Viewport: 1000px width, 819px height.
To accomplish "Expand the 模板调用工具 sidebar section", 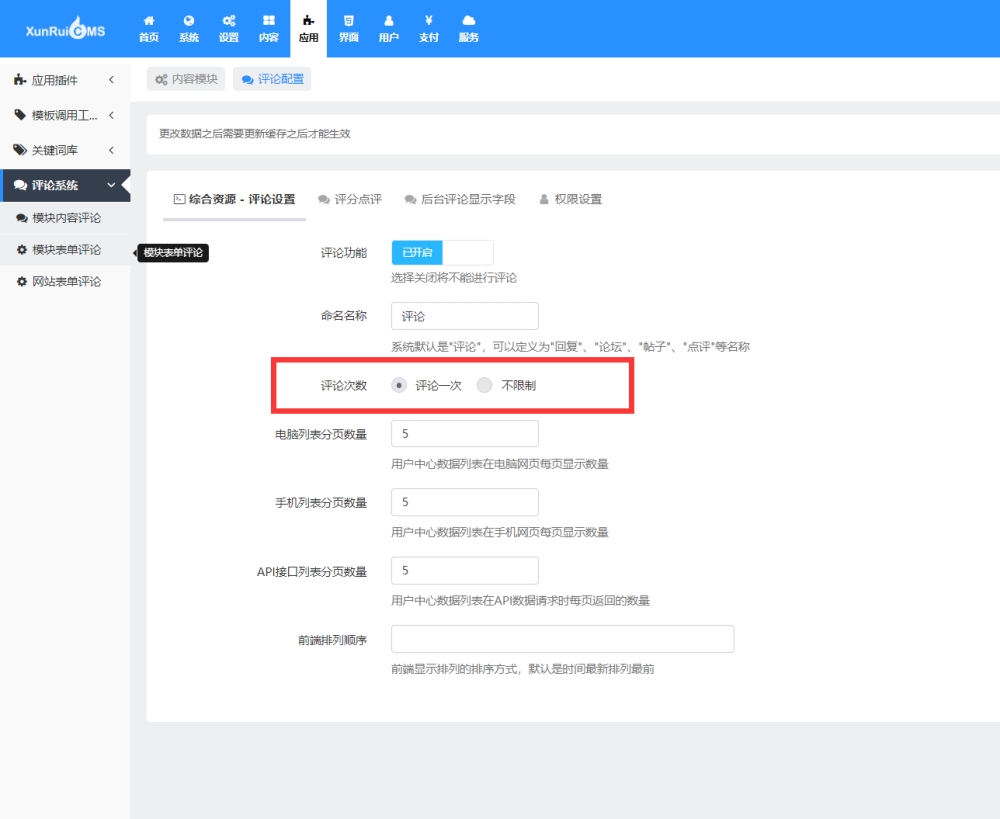I will 65,115.
